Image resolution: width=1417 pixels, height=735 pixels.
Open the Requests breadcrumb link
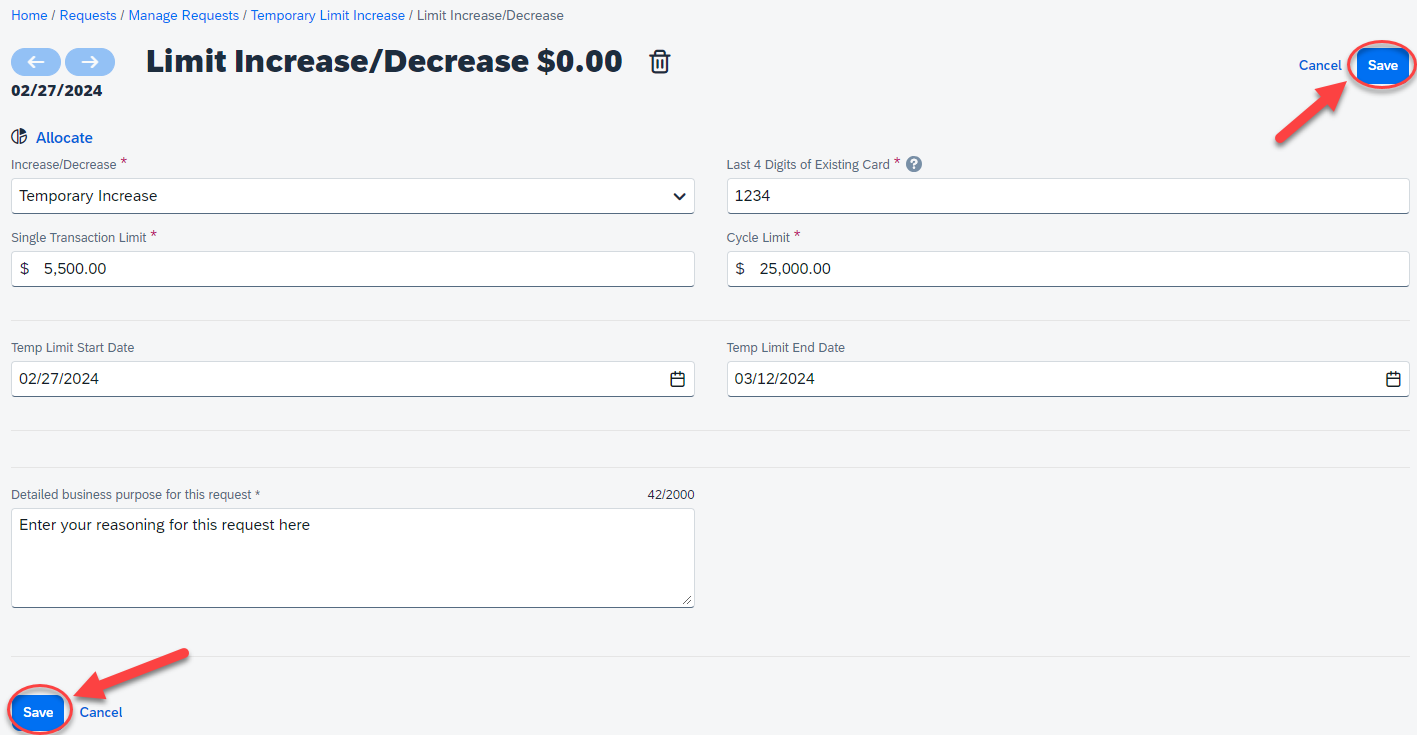click(x=88, y=15)
